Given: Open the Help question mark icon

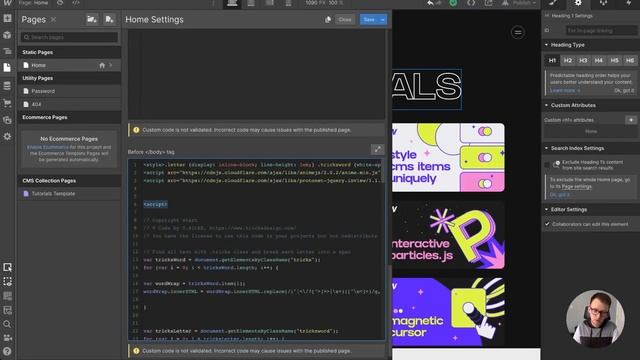Looking at the screenshot, I should (x=7, y=351).
